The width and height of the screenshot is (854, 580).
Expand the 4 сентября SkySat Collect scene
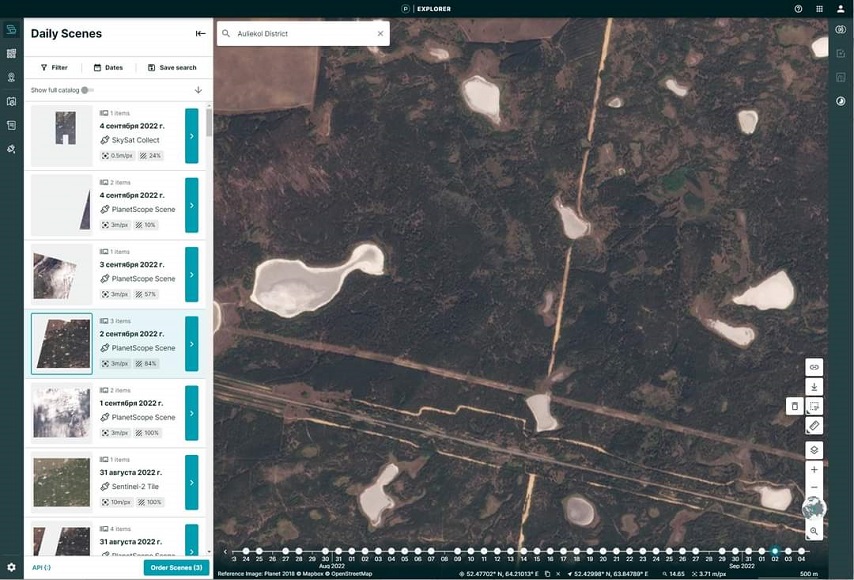pyautogui.click(x=192, y=136)
